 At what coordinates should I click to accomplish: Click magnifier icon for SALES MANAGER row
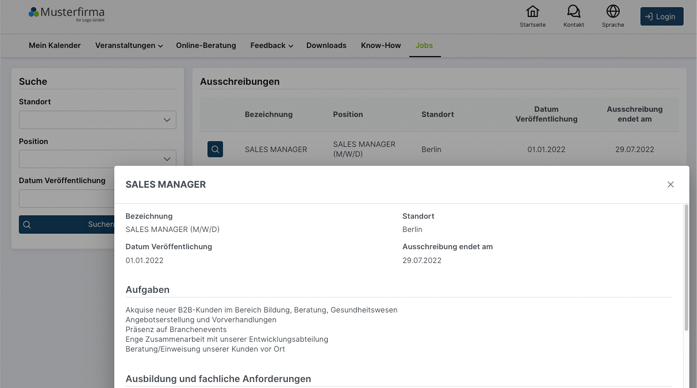215,149
